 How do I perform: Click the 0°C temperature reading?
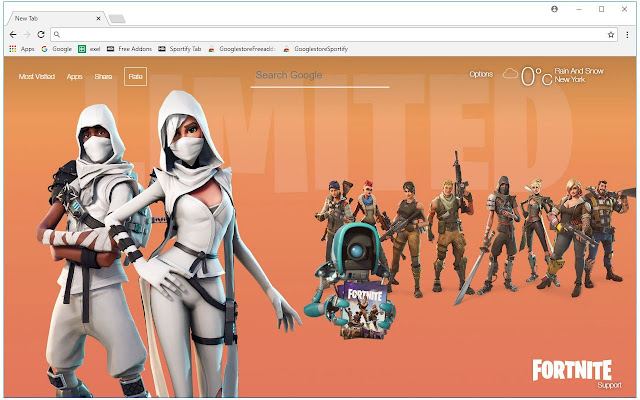pos(536,76)
